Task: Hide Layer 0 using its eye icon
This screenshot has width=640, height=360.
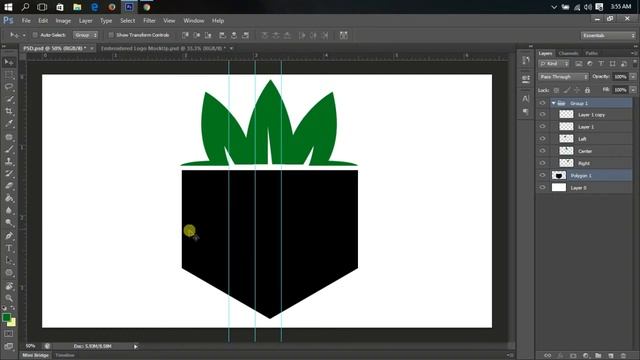Action: tap(542, 187)
